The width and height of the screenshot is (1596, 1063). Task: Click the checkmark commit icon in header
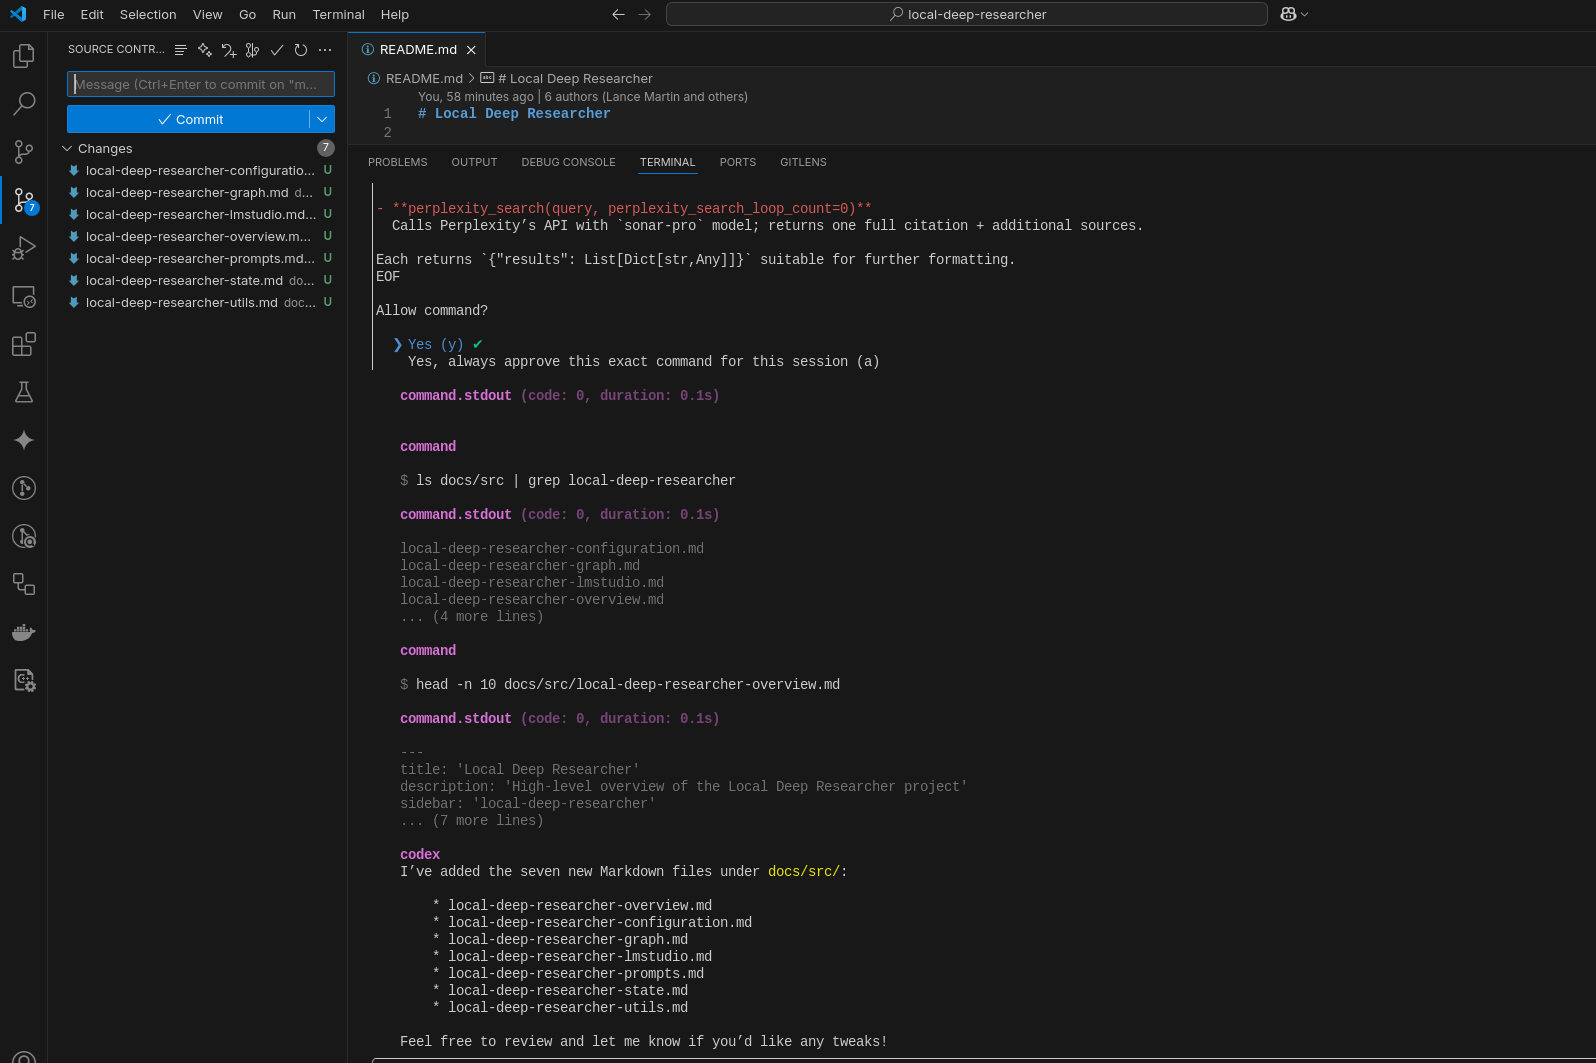click(277, 50)
